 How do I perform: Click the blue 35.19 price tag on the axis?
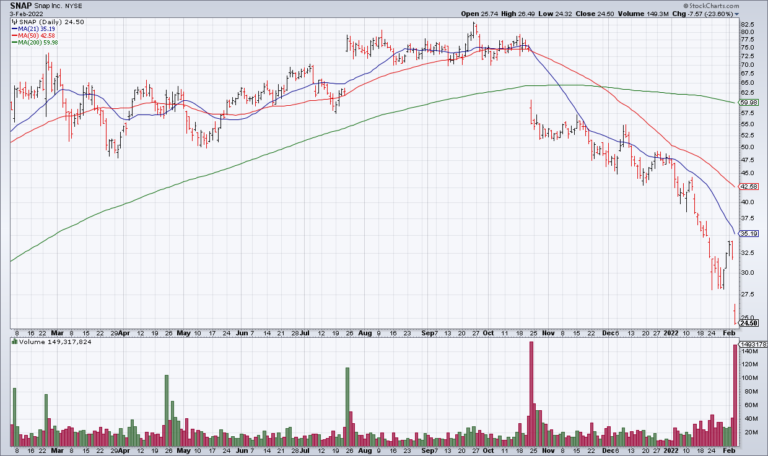(749, 234)
